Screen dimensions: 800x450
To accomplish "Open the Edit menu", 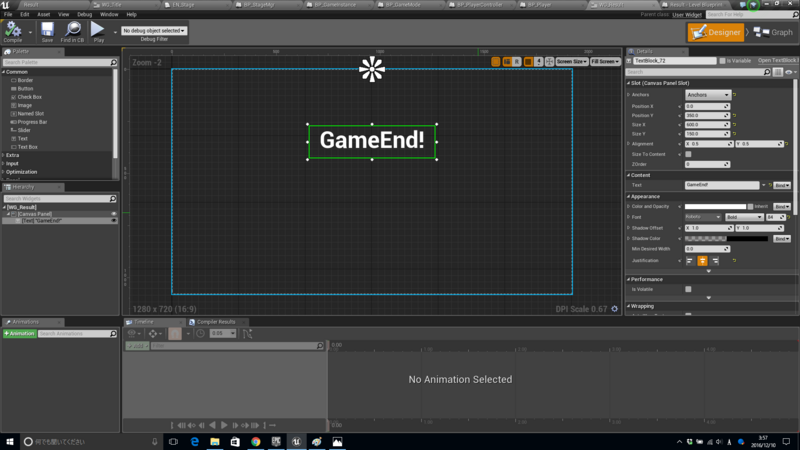I will tap(24, 14).
